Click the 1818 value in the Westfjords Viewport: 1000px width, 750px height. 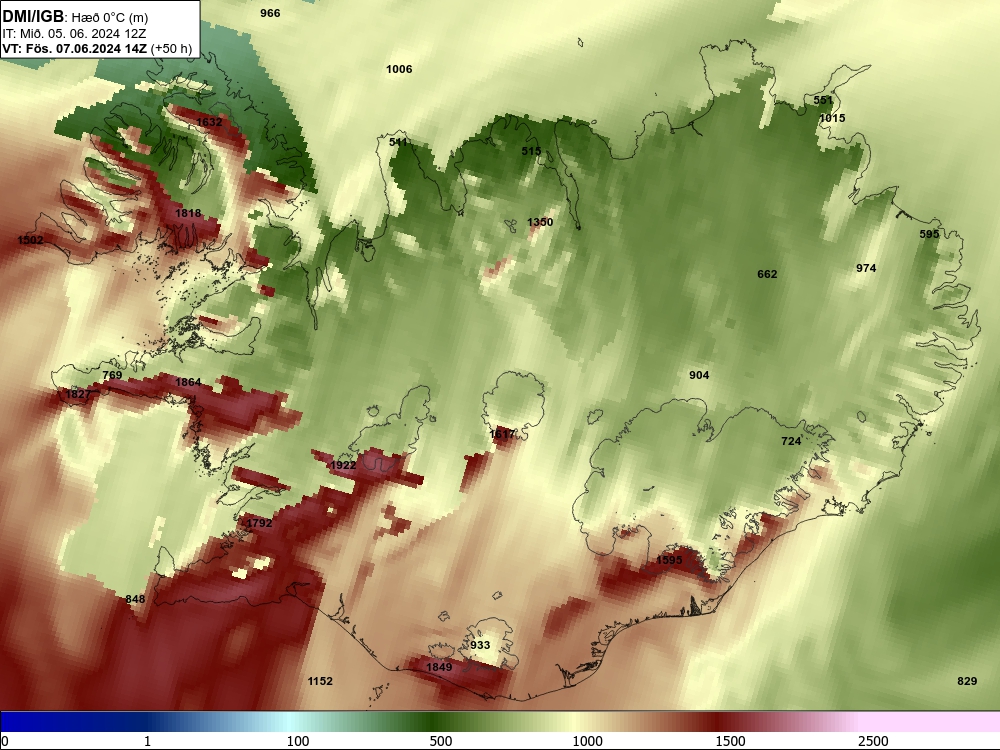coord(188,213)
